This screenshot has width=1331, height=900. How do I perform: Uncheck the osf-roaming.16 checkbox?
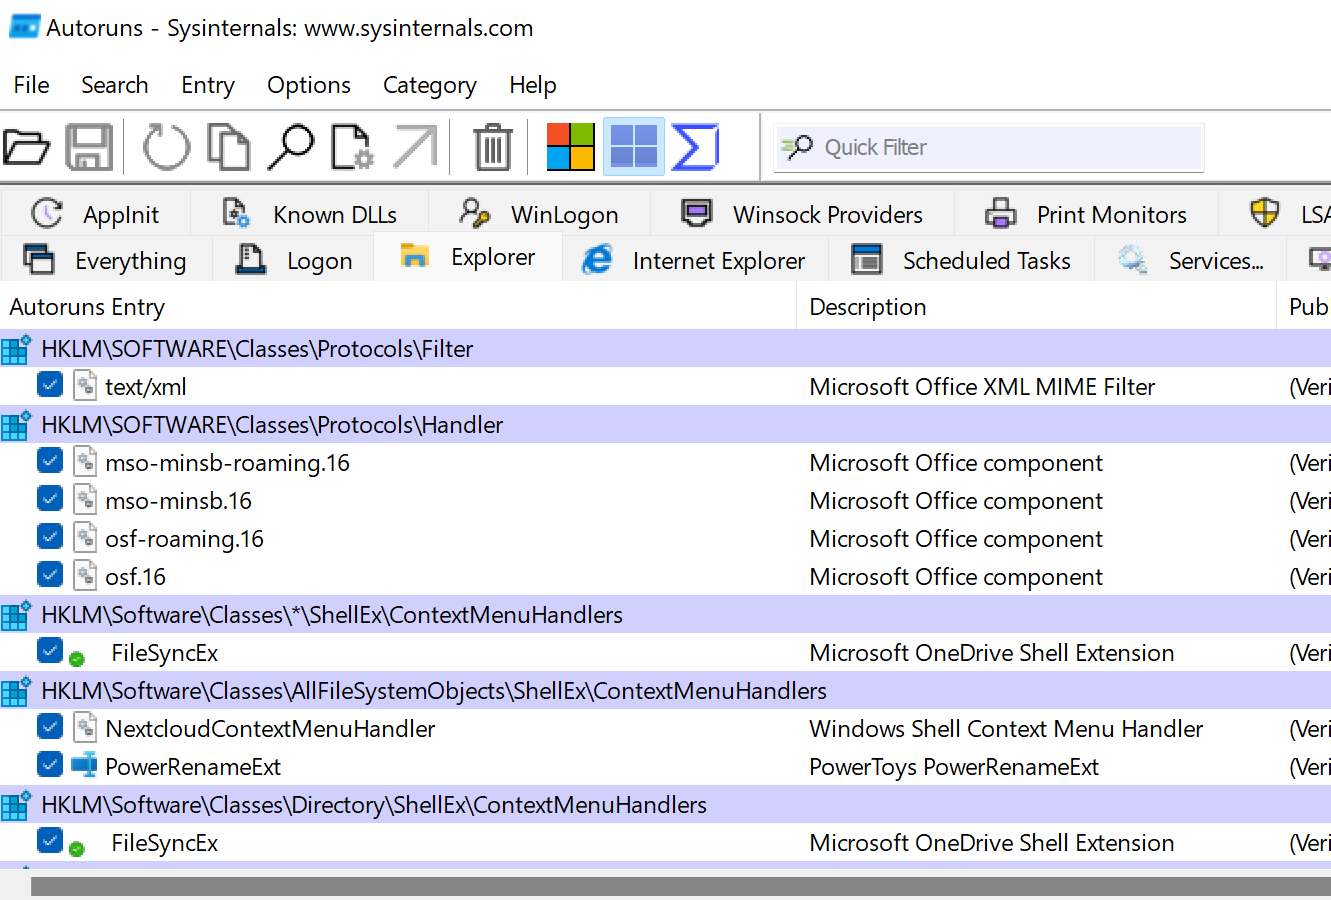pos(50,536)
